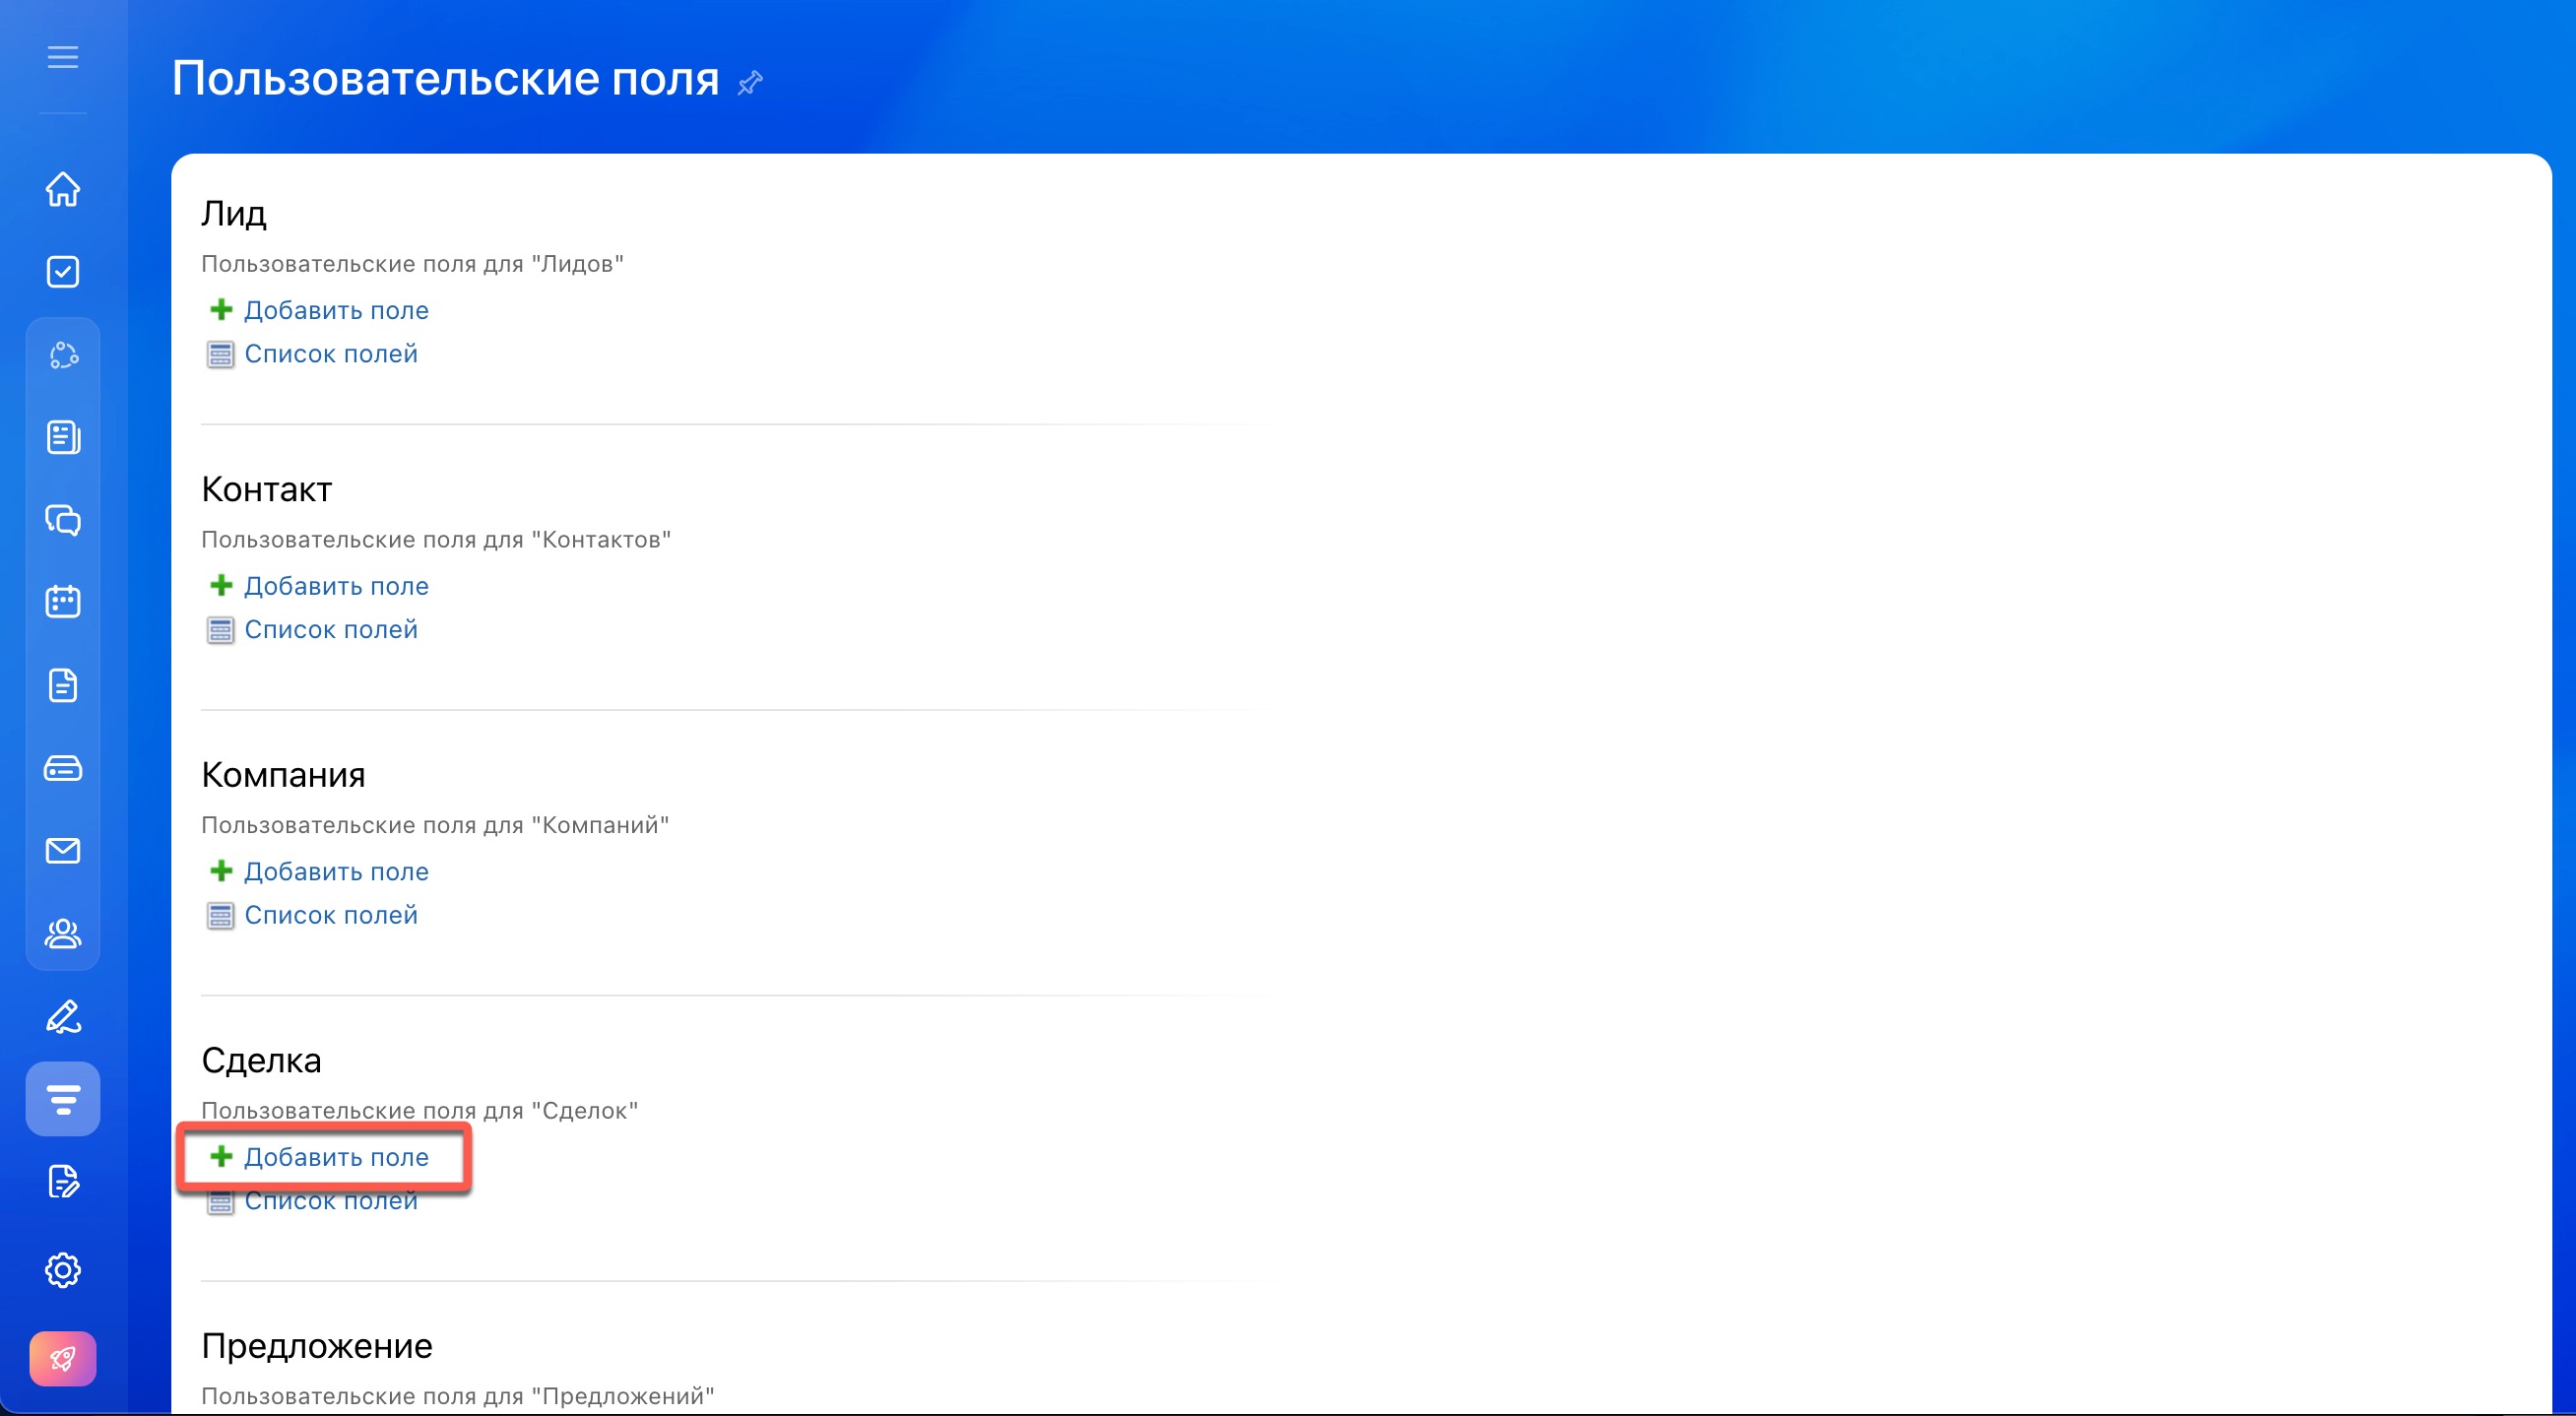The image size is (2576, 1416).
Task: Open the collaboration circles icon in sidebar
Action: click(63, 355)
